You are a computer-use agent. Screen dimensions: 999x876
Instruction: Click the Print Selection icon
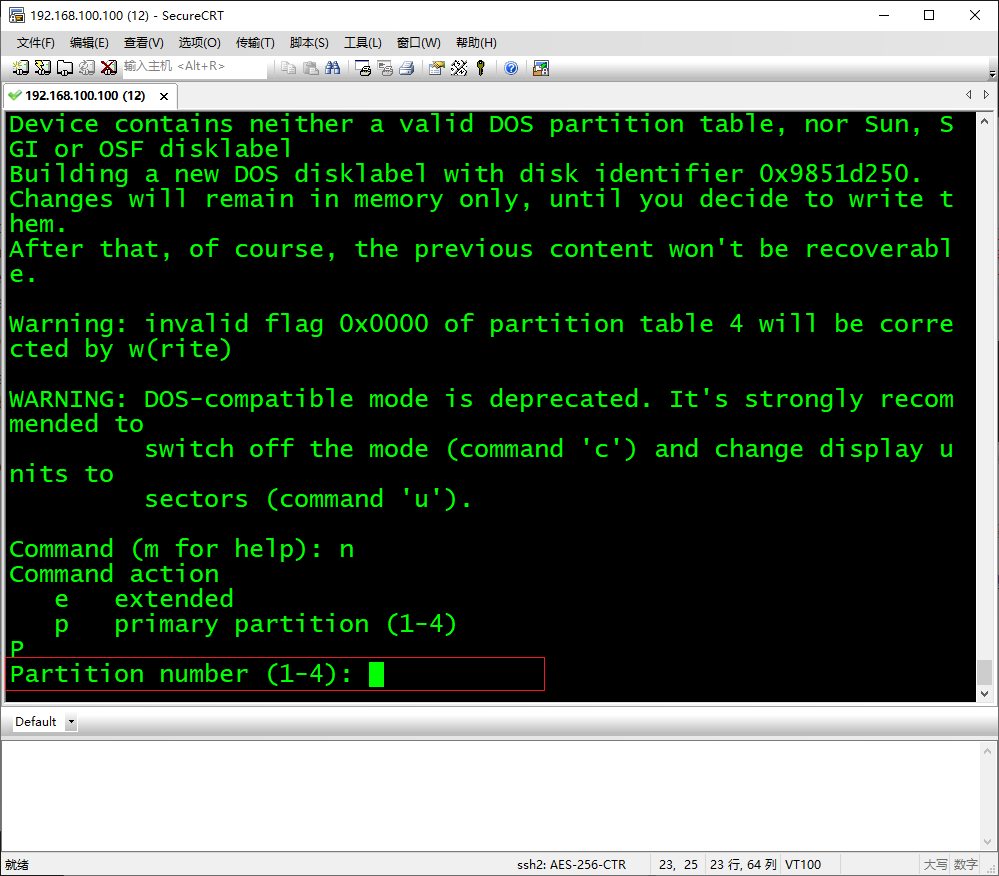click(x=385, y=68)
